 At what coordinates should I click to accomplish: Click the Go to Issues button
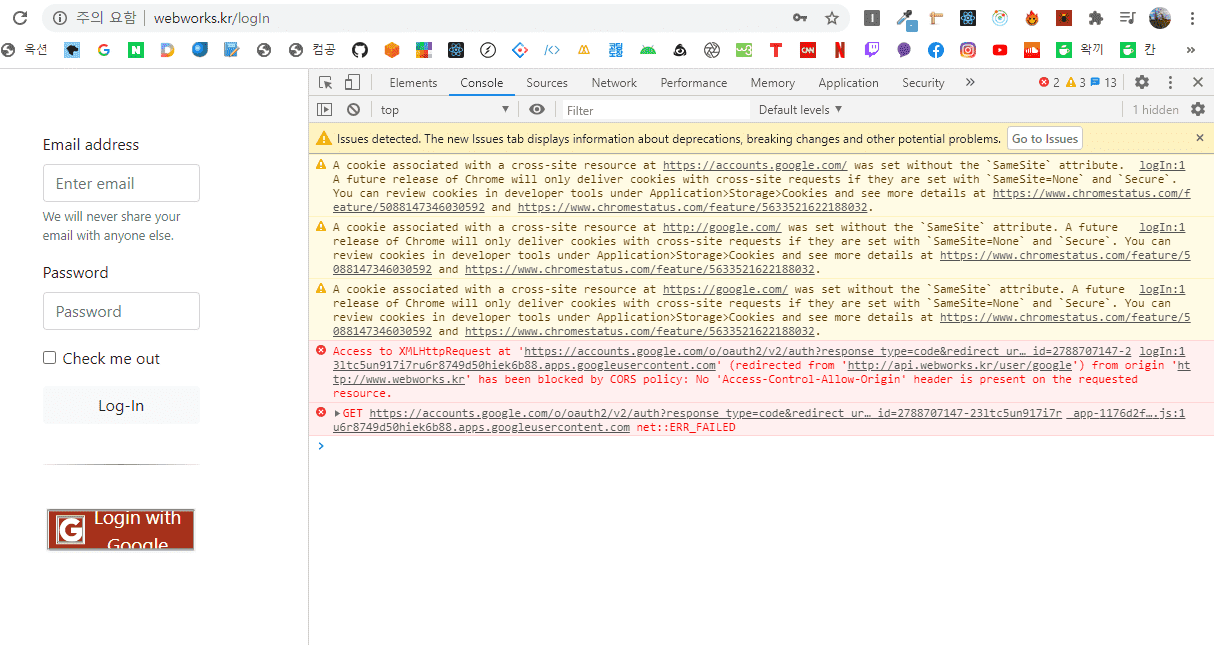click(x=1045, y=139)
